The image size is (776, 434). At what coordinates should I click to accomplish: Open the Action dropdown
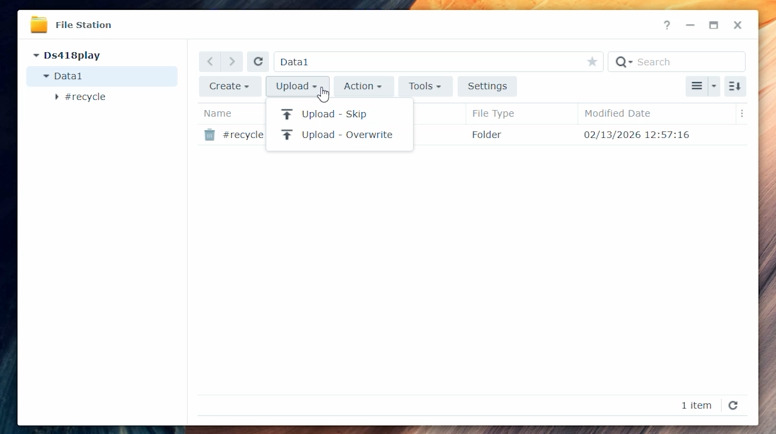[363, 86]
